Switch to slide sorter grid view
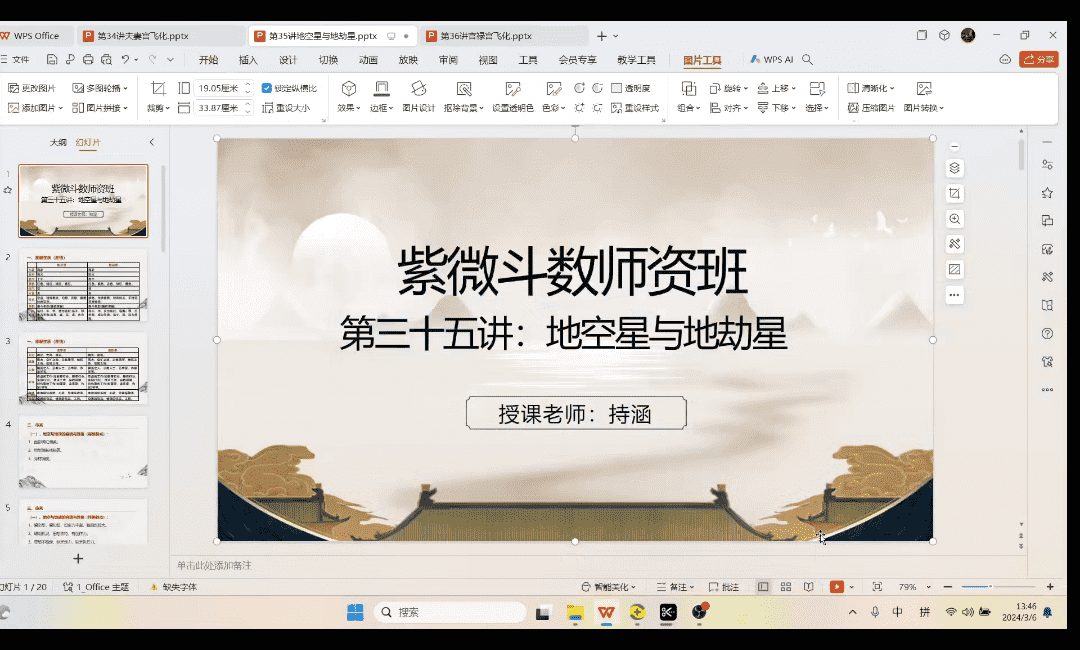This screenshot has width=1080, height=650. coord(785,587)
